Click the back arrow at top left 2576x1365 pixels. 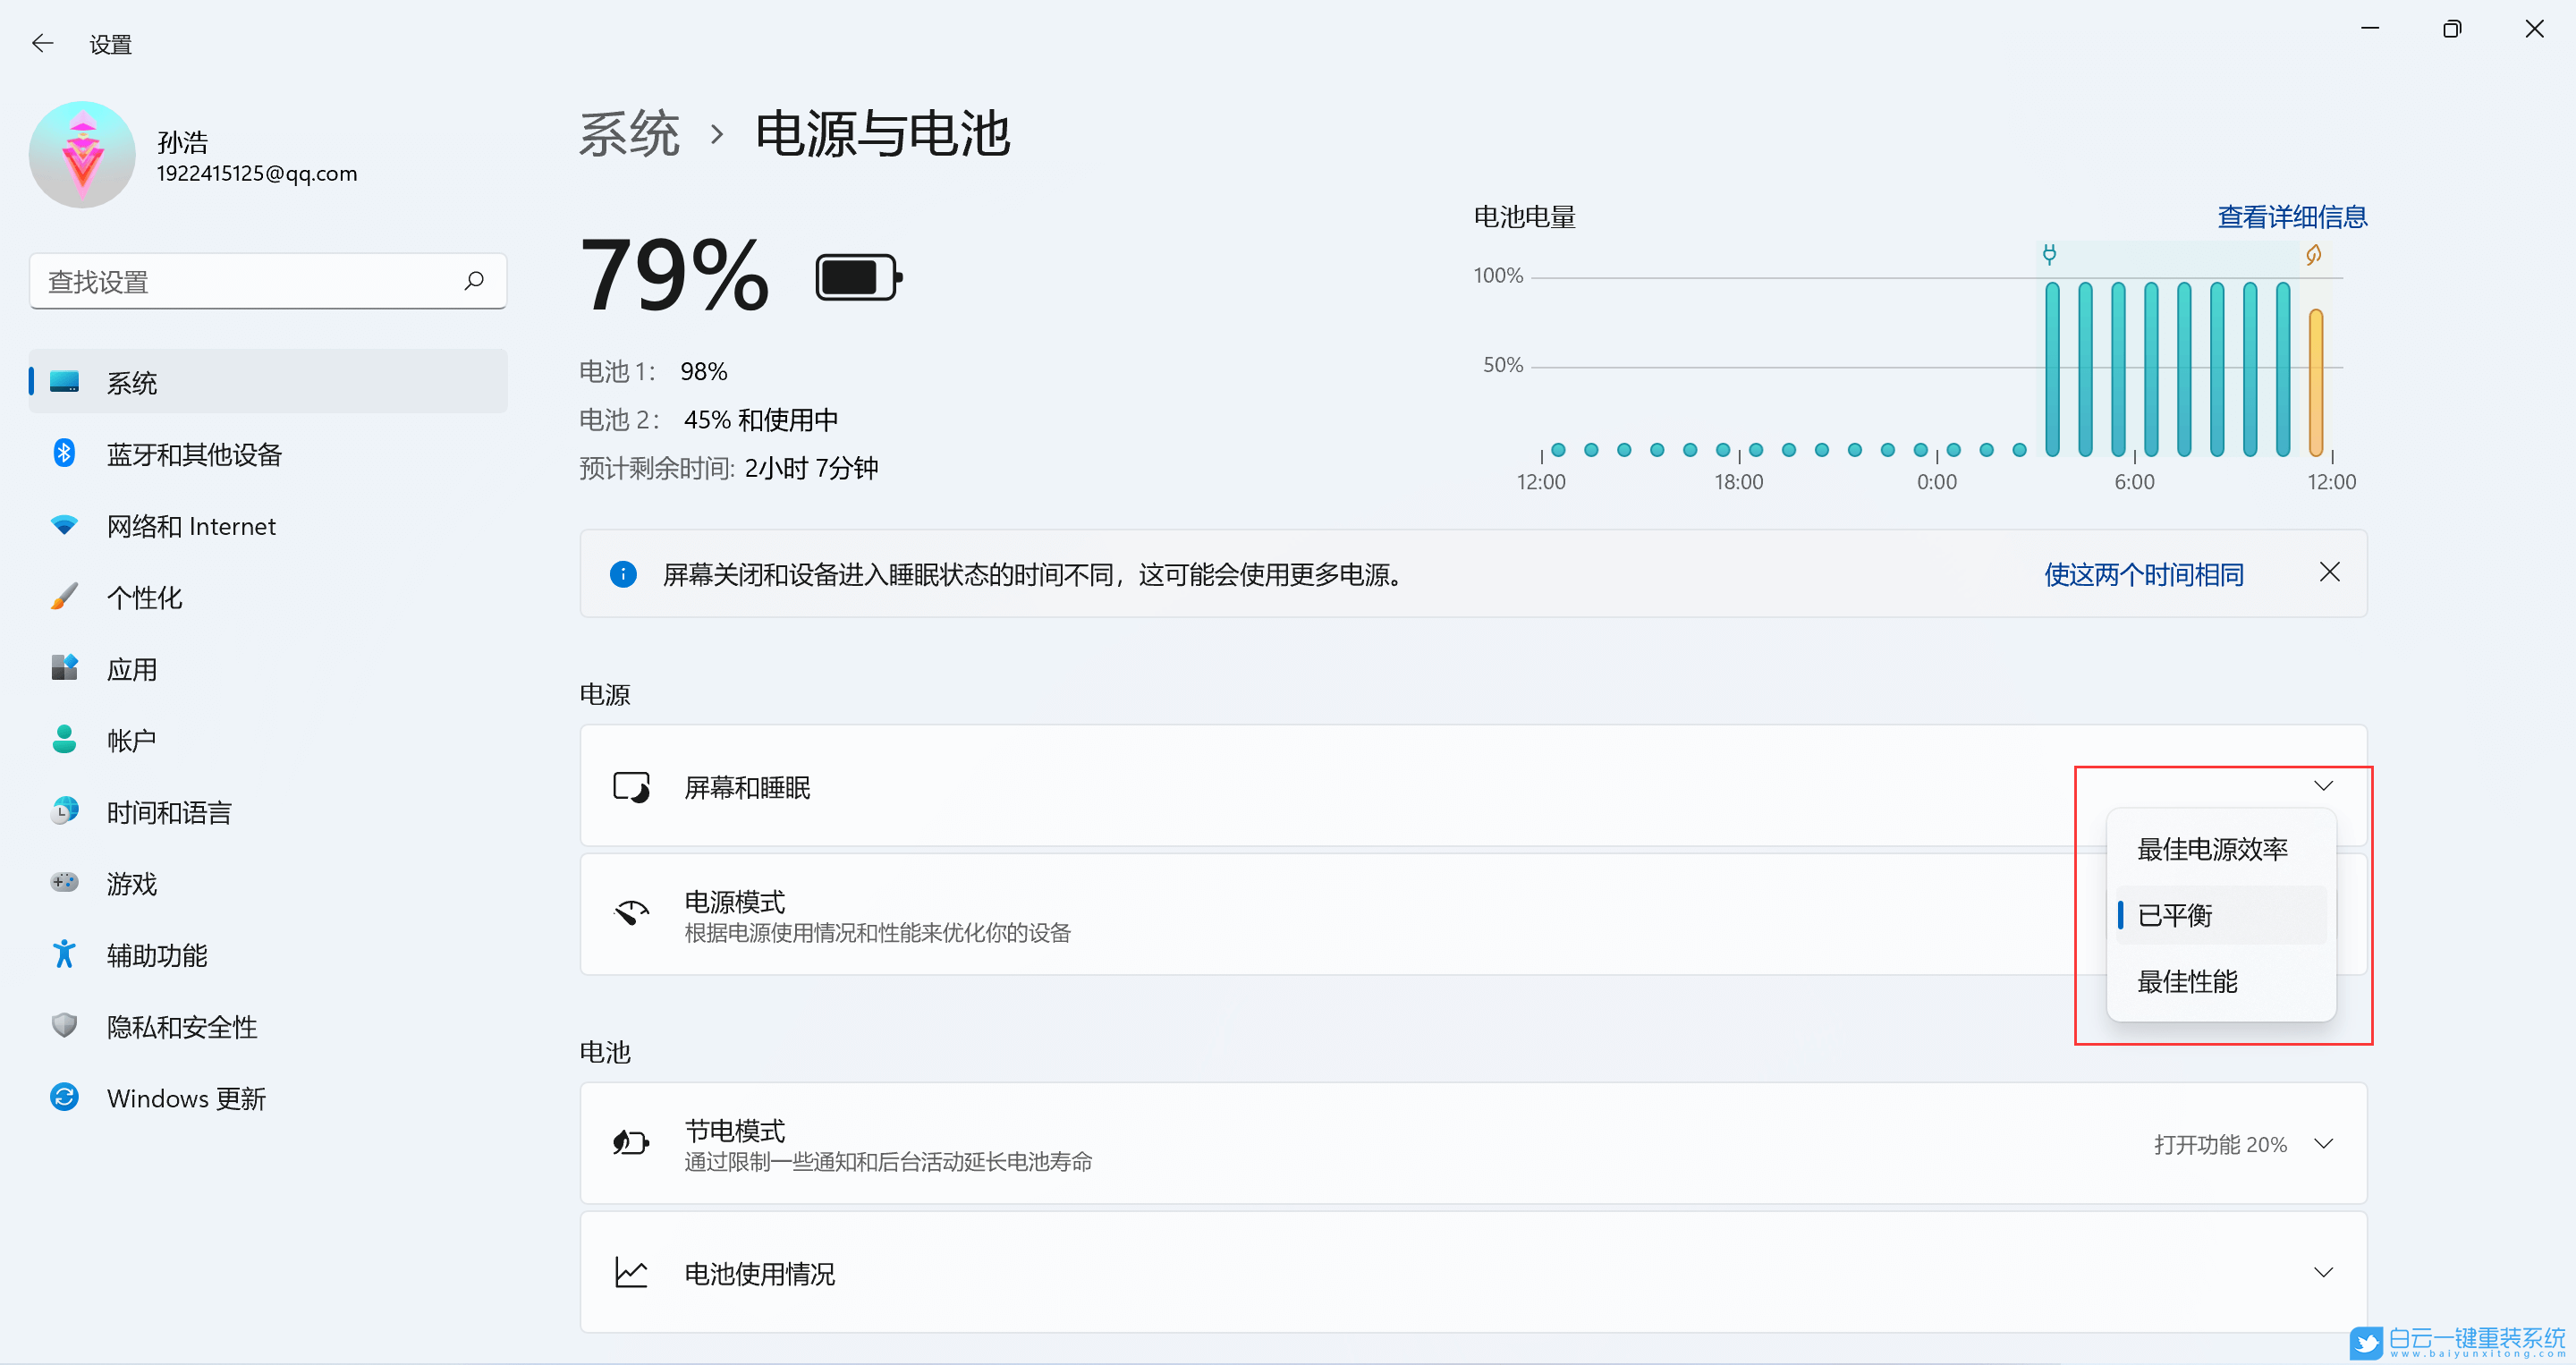tap(42, 43)
